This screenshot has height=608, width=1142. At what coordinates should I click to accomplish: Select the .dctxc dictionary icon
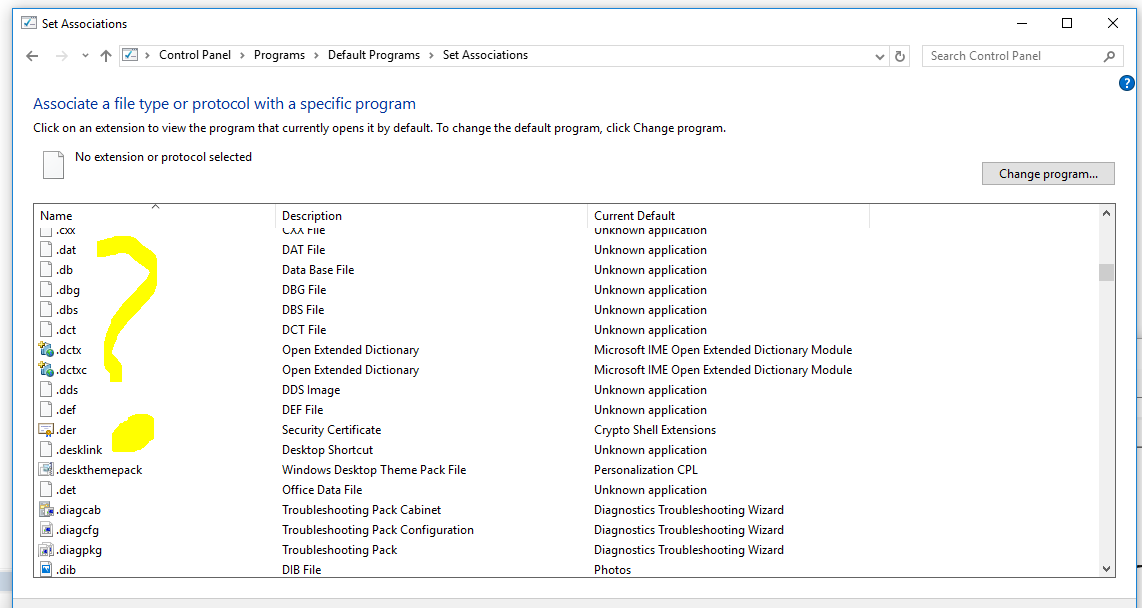pos(47,370)
